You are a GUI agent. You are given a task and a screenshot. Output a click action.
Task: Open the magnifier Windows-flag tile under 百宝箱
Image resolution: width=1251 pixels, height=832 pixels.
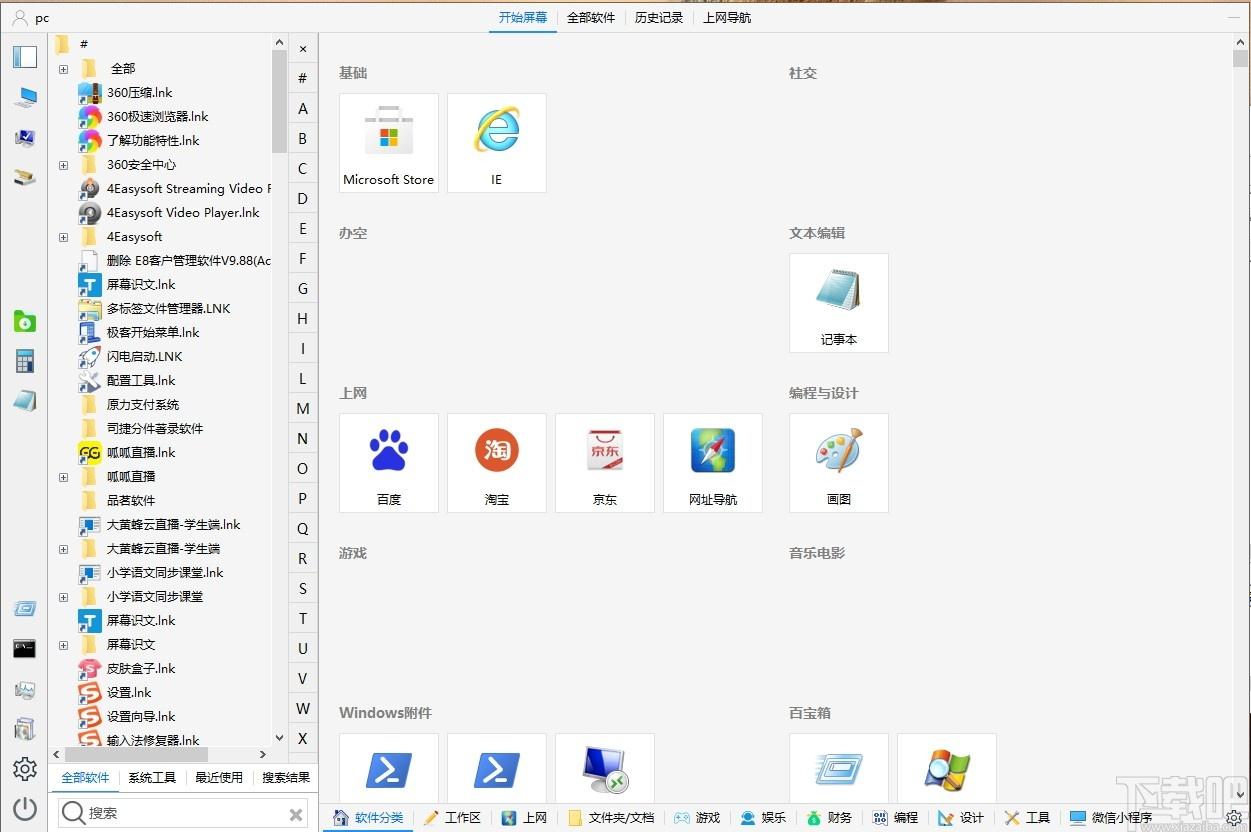tap(947, 768)
